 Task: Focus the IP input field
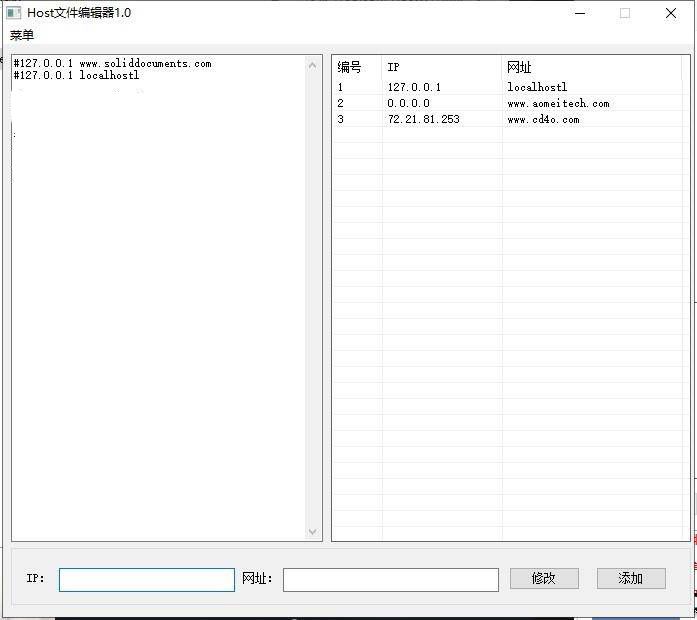(147, 580)
